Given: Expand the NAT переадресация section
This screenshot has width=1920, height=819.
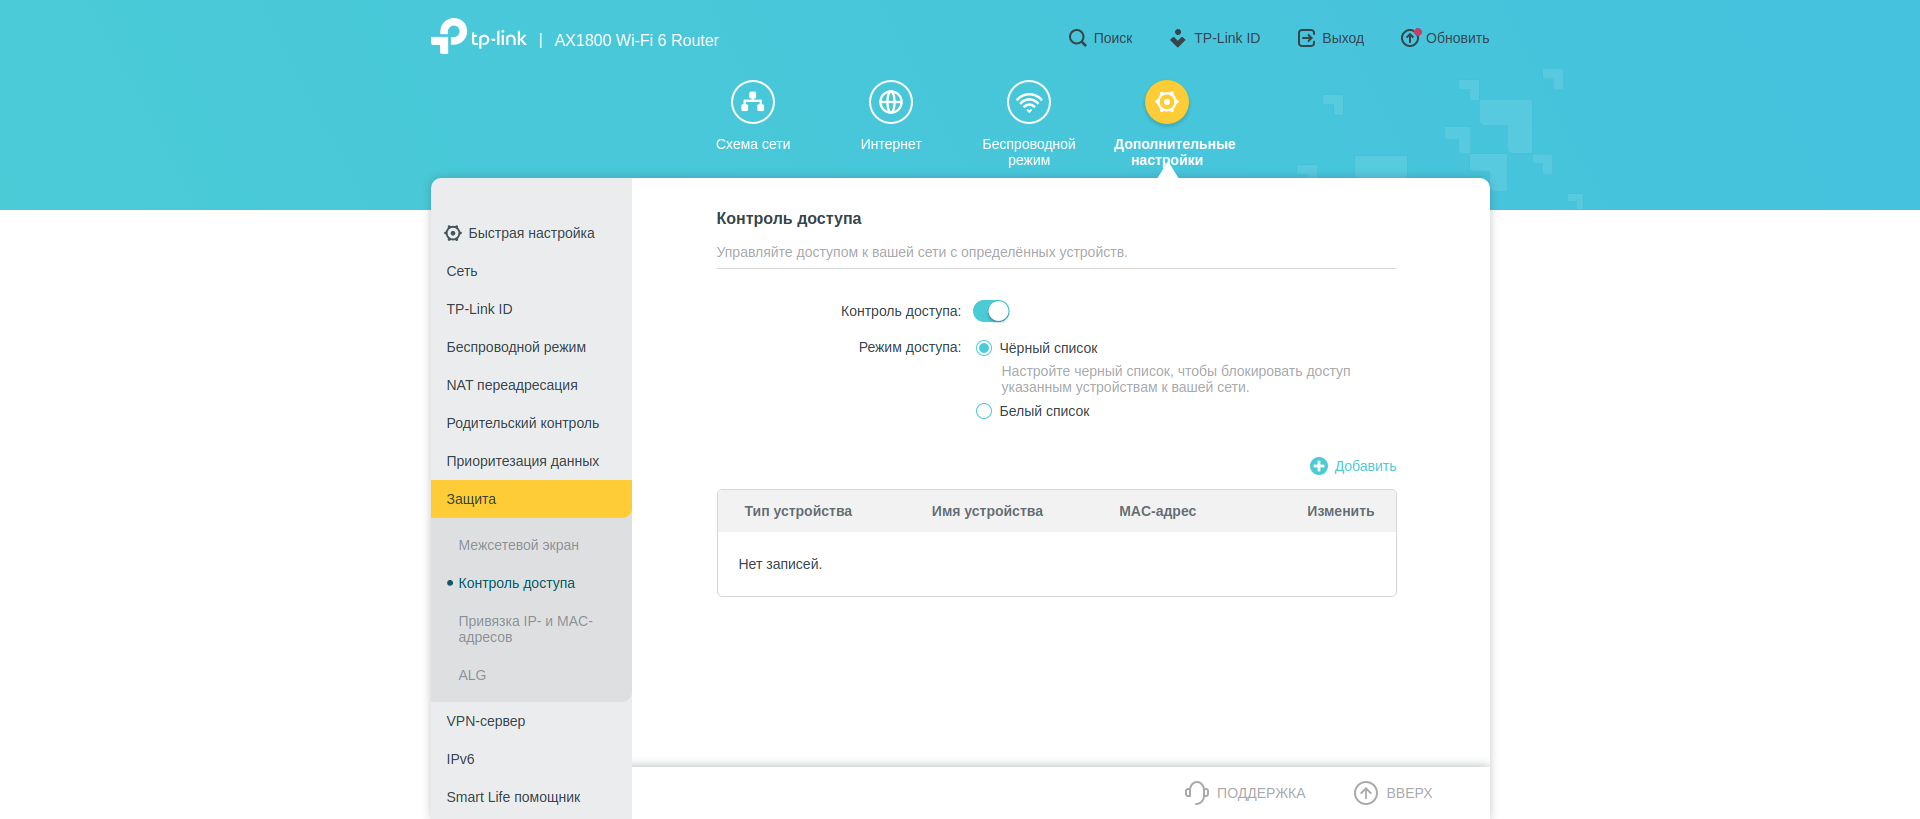Looking at the screenshot, I should point(512,385).
